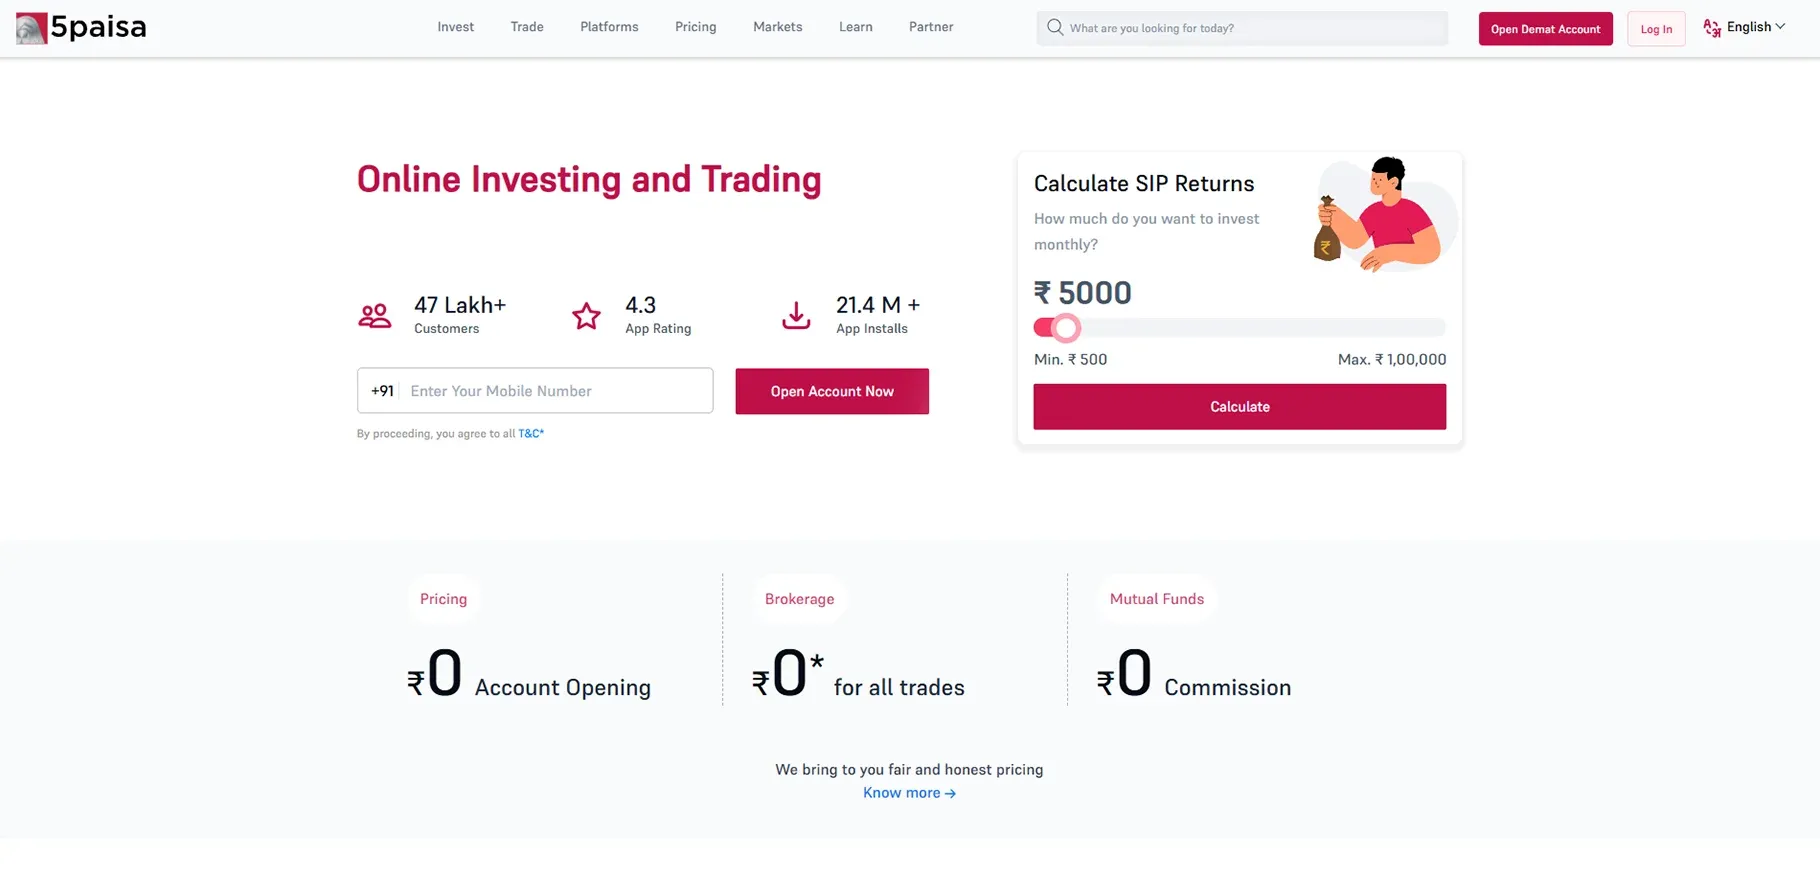Click the Open Demat Account button
This screenshot has height=869, width=1820.
click(1545, 29)
